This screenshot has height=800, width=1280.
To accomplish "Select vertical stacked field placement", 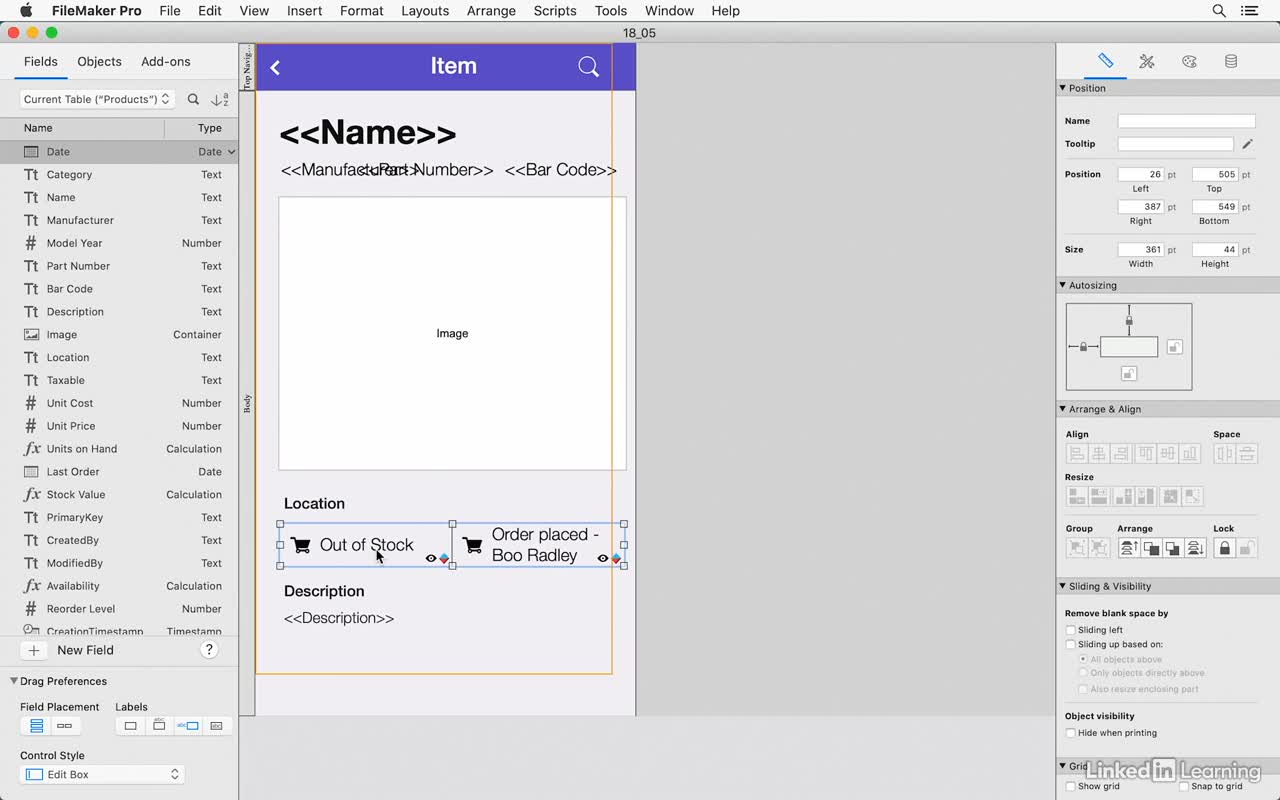I will tap(37, 726).
